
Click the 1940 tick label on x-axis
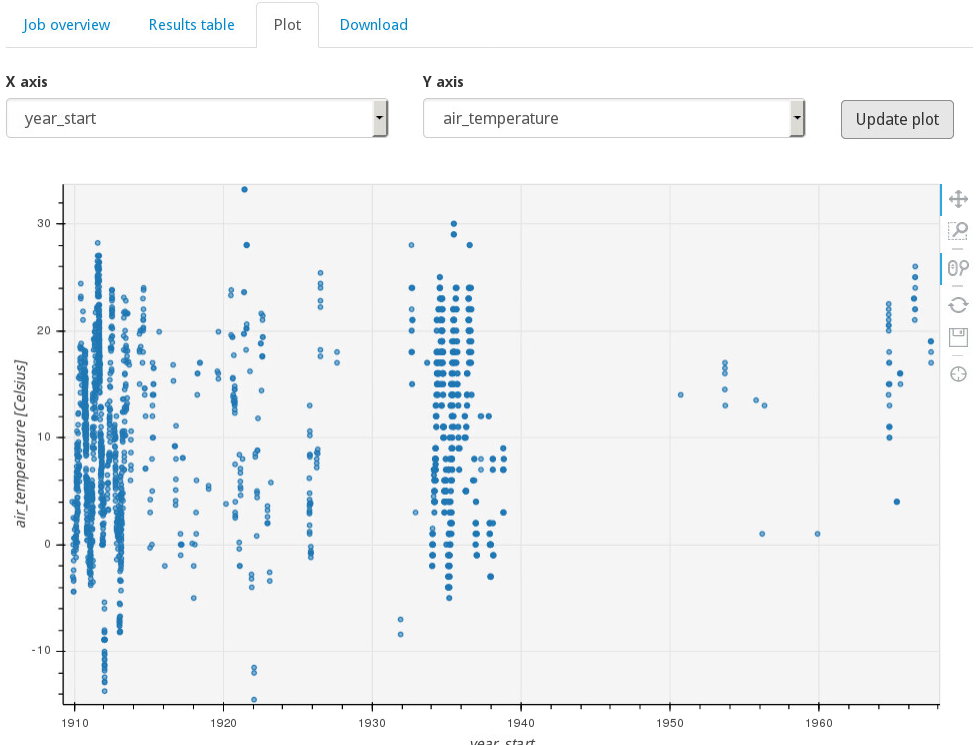point(521,721)
